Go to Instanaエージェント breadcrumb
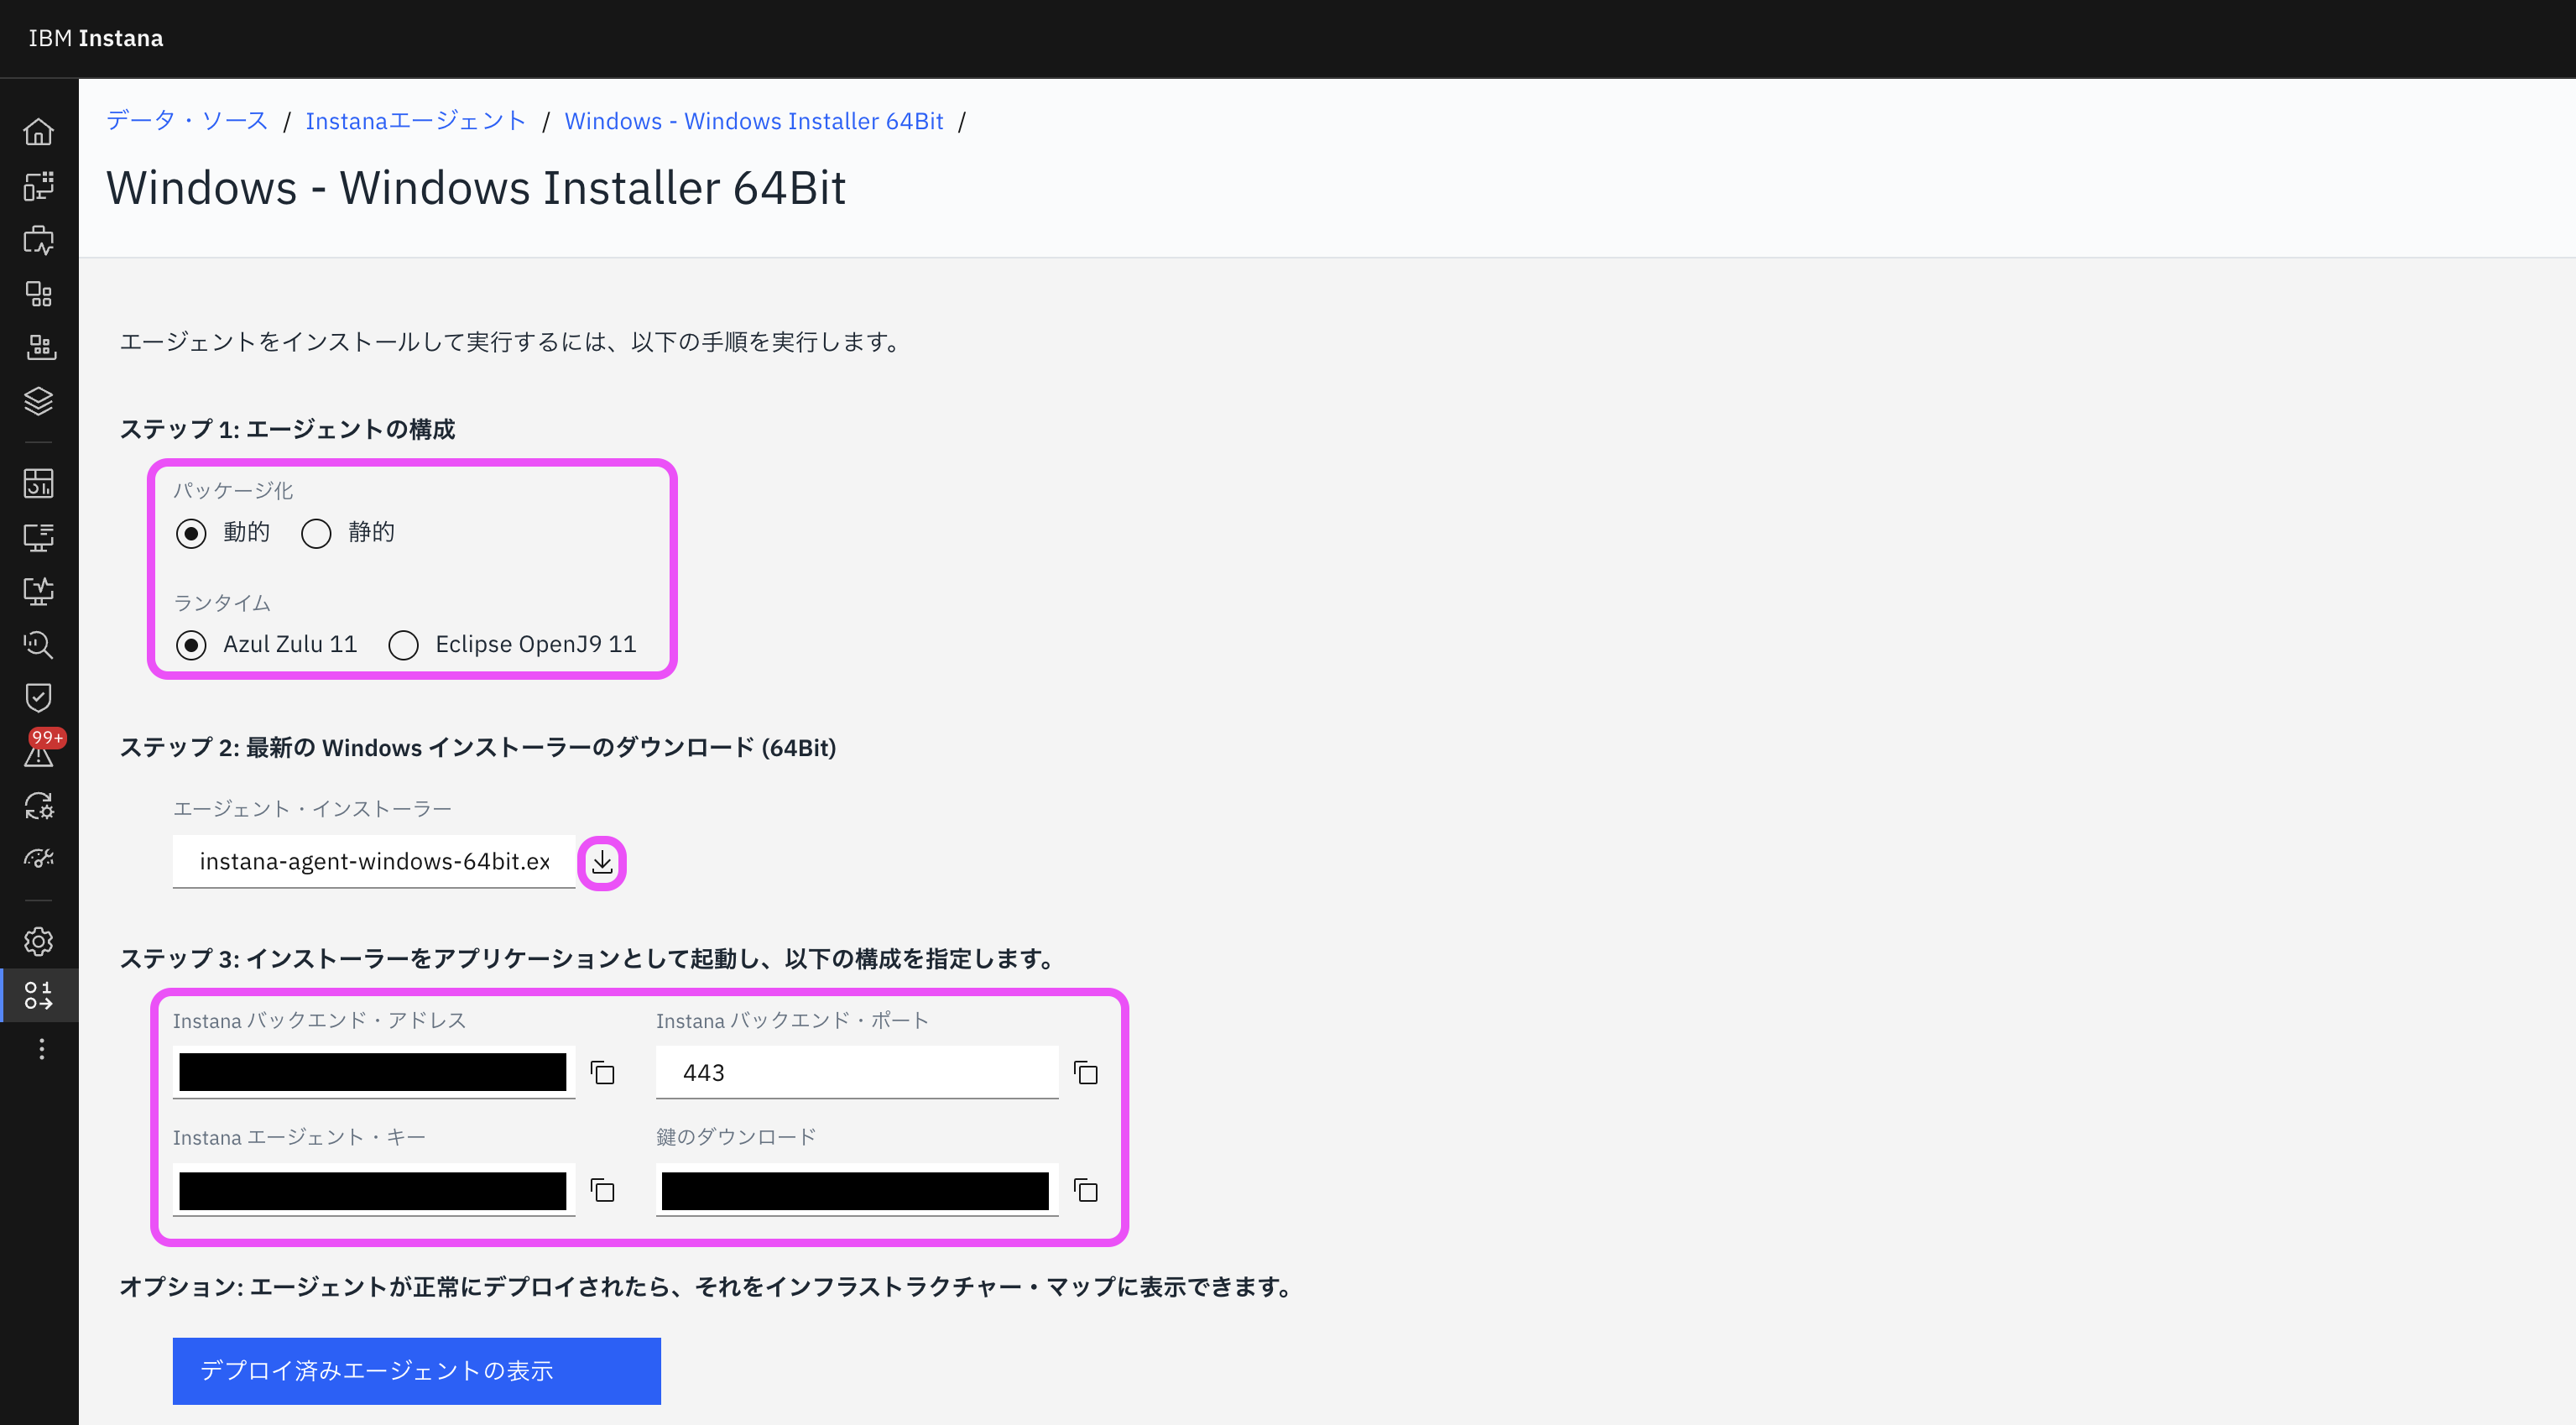 (x=416, y=121)
